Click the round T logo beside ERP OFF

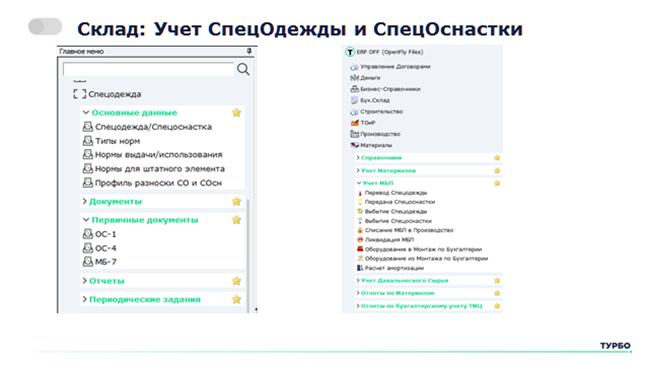click(350, 52)
